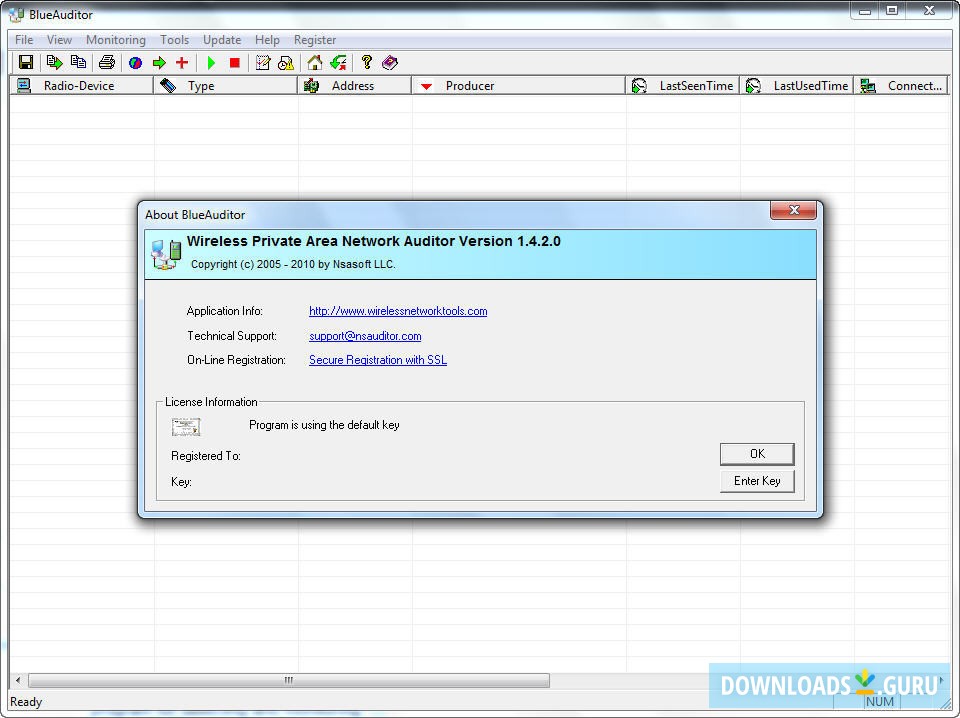Click the 'Ready' status bar text

point(26,702)
